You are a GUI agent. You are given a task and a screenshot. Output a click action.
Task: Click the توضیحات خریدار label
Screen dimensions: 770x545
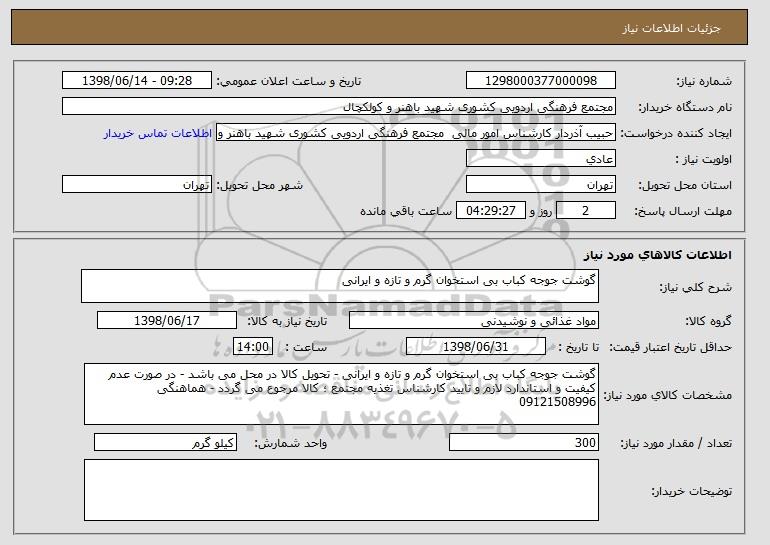click(x=691, y=491)
